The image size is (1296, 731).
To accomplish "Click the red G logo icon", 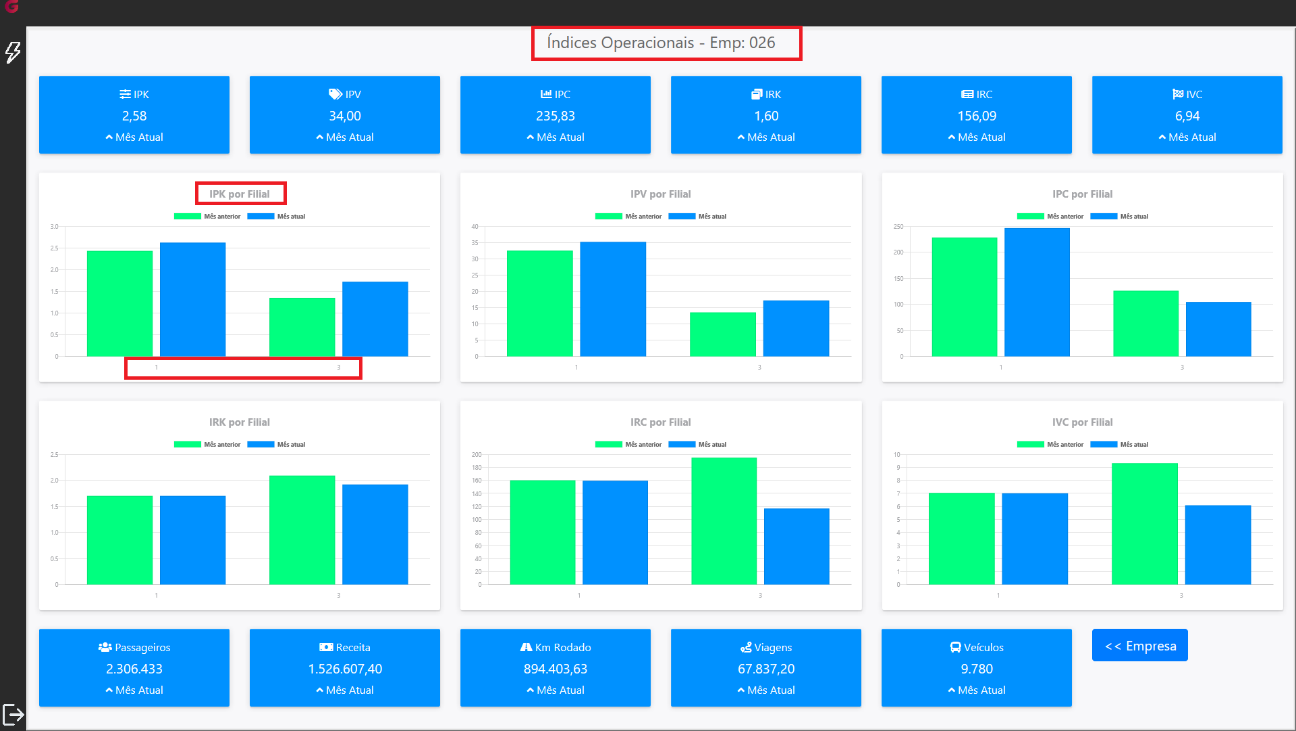I will 11,6.
